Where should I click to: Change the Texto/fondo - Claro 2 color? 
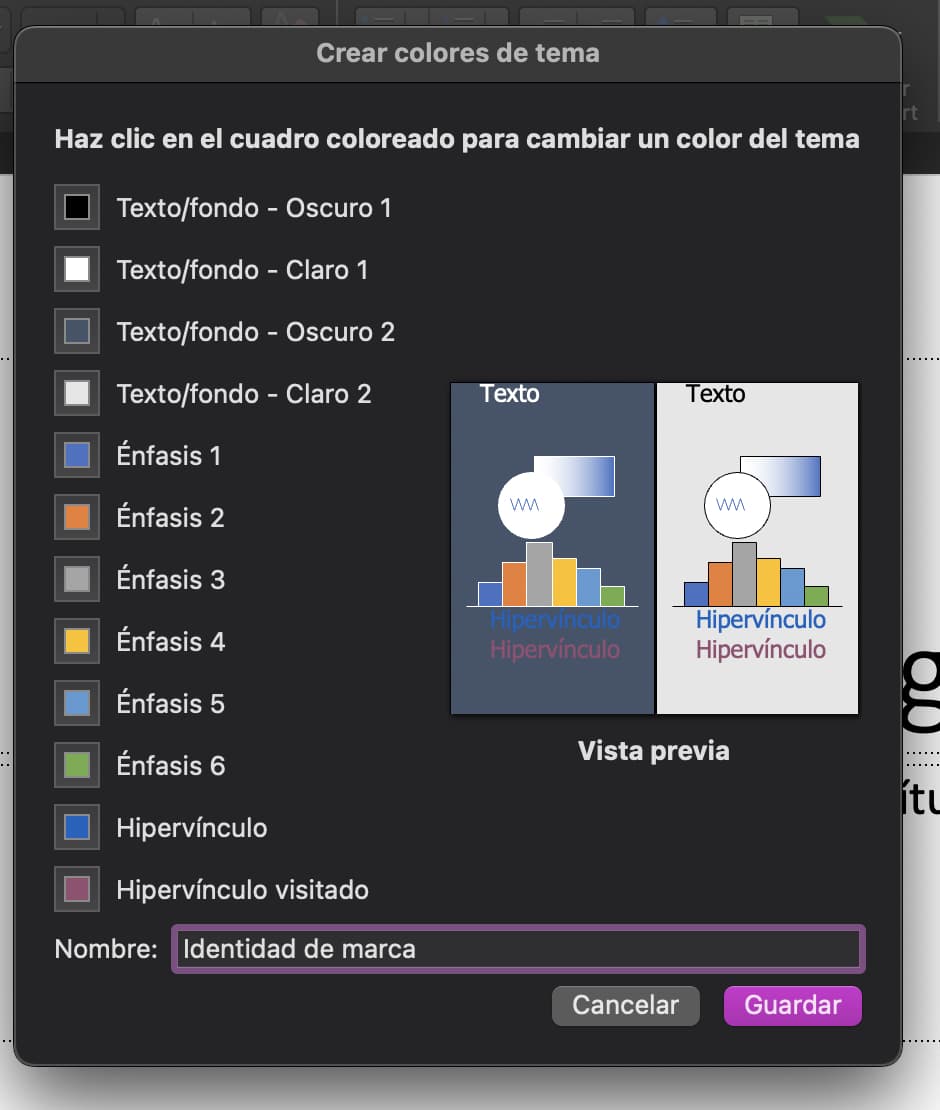coord(76,393)
